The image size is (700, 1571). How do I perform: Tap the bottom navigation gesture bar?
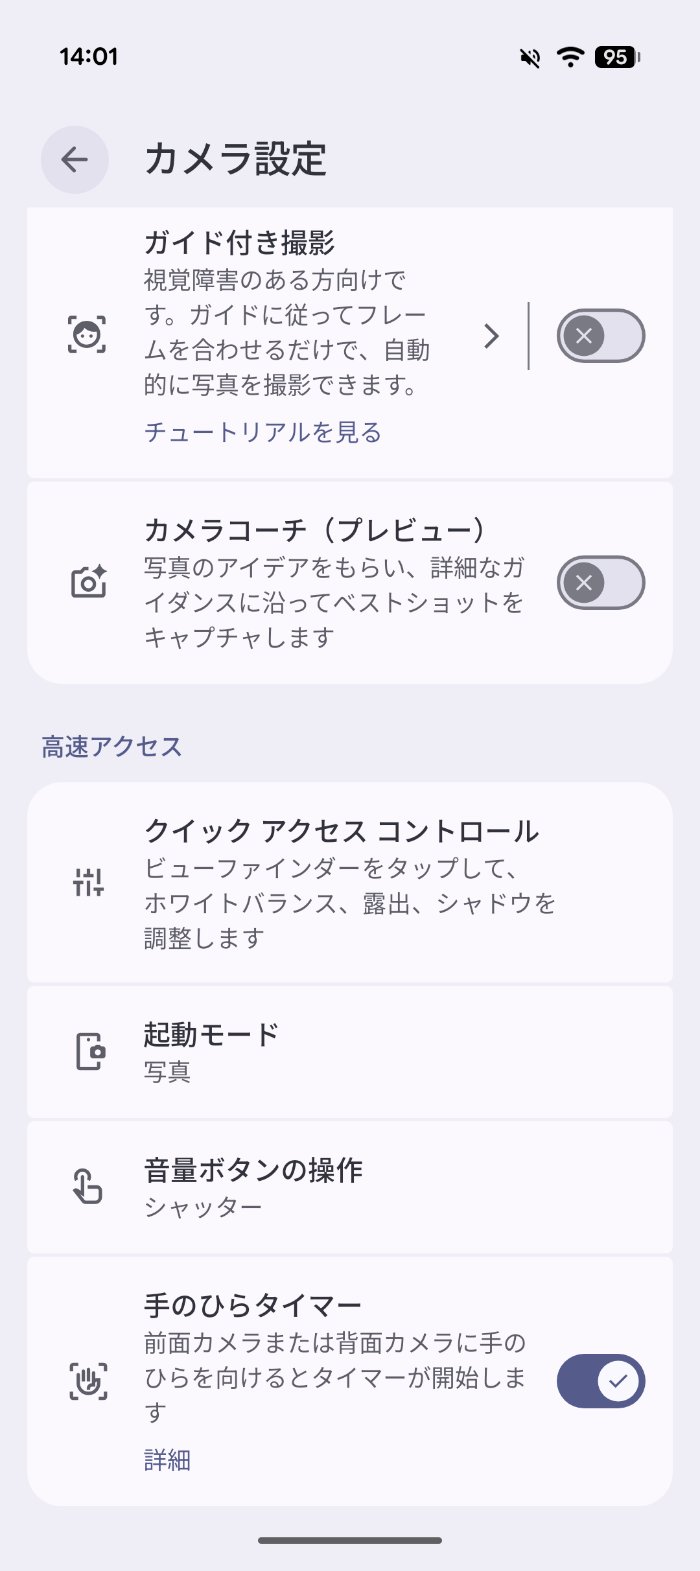pos(350,1540)
